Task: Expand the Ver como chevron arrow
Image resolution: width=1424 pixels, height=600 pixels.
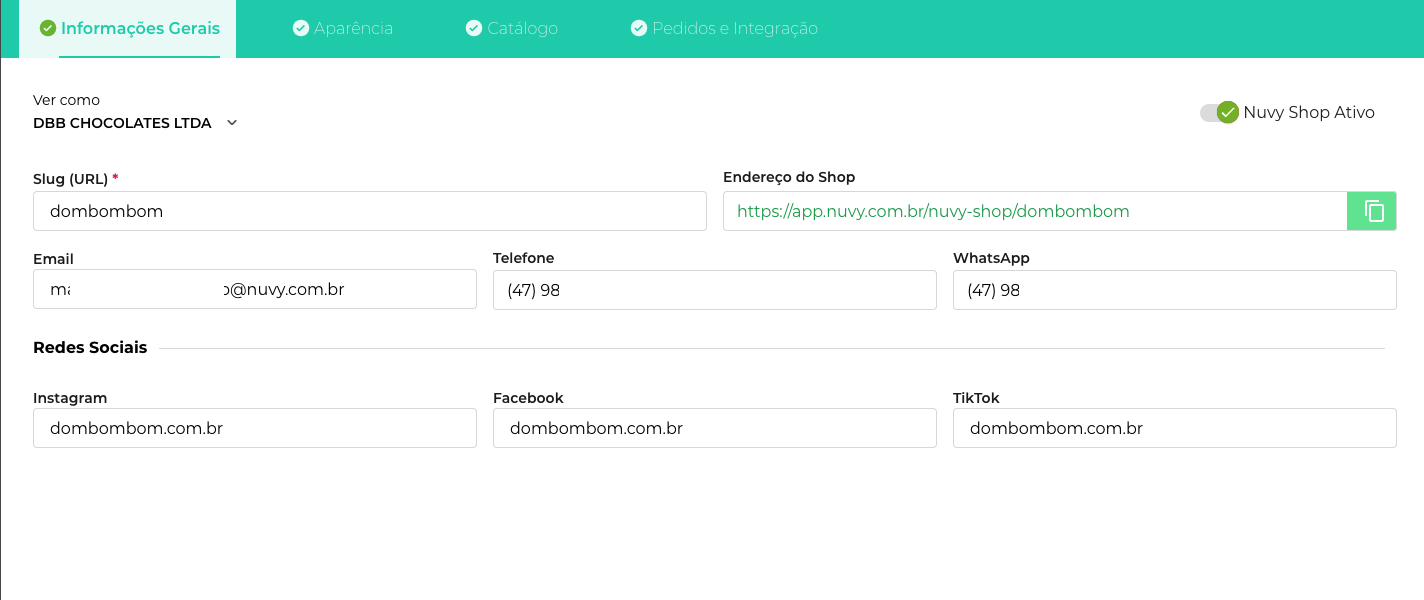Action: (x=232, y=123)
